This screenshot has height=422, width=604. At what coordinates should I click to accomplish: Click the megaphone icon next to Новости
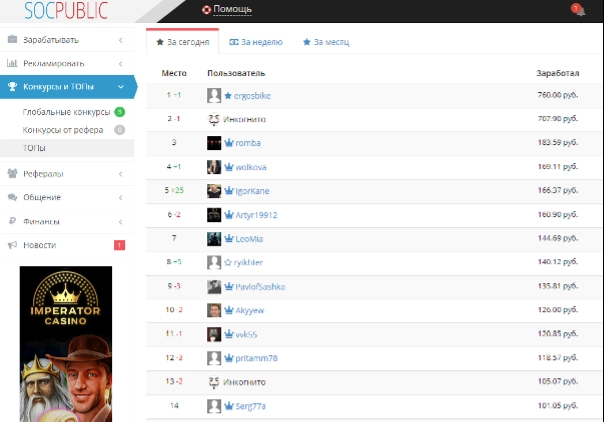point(12,245)
